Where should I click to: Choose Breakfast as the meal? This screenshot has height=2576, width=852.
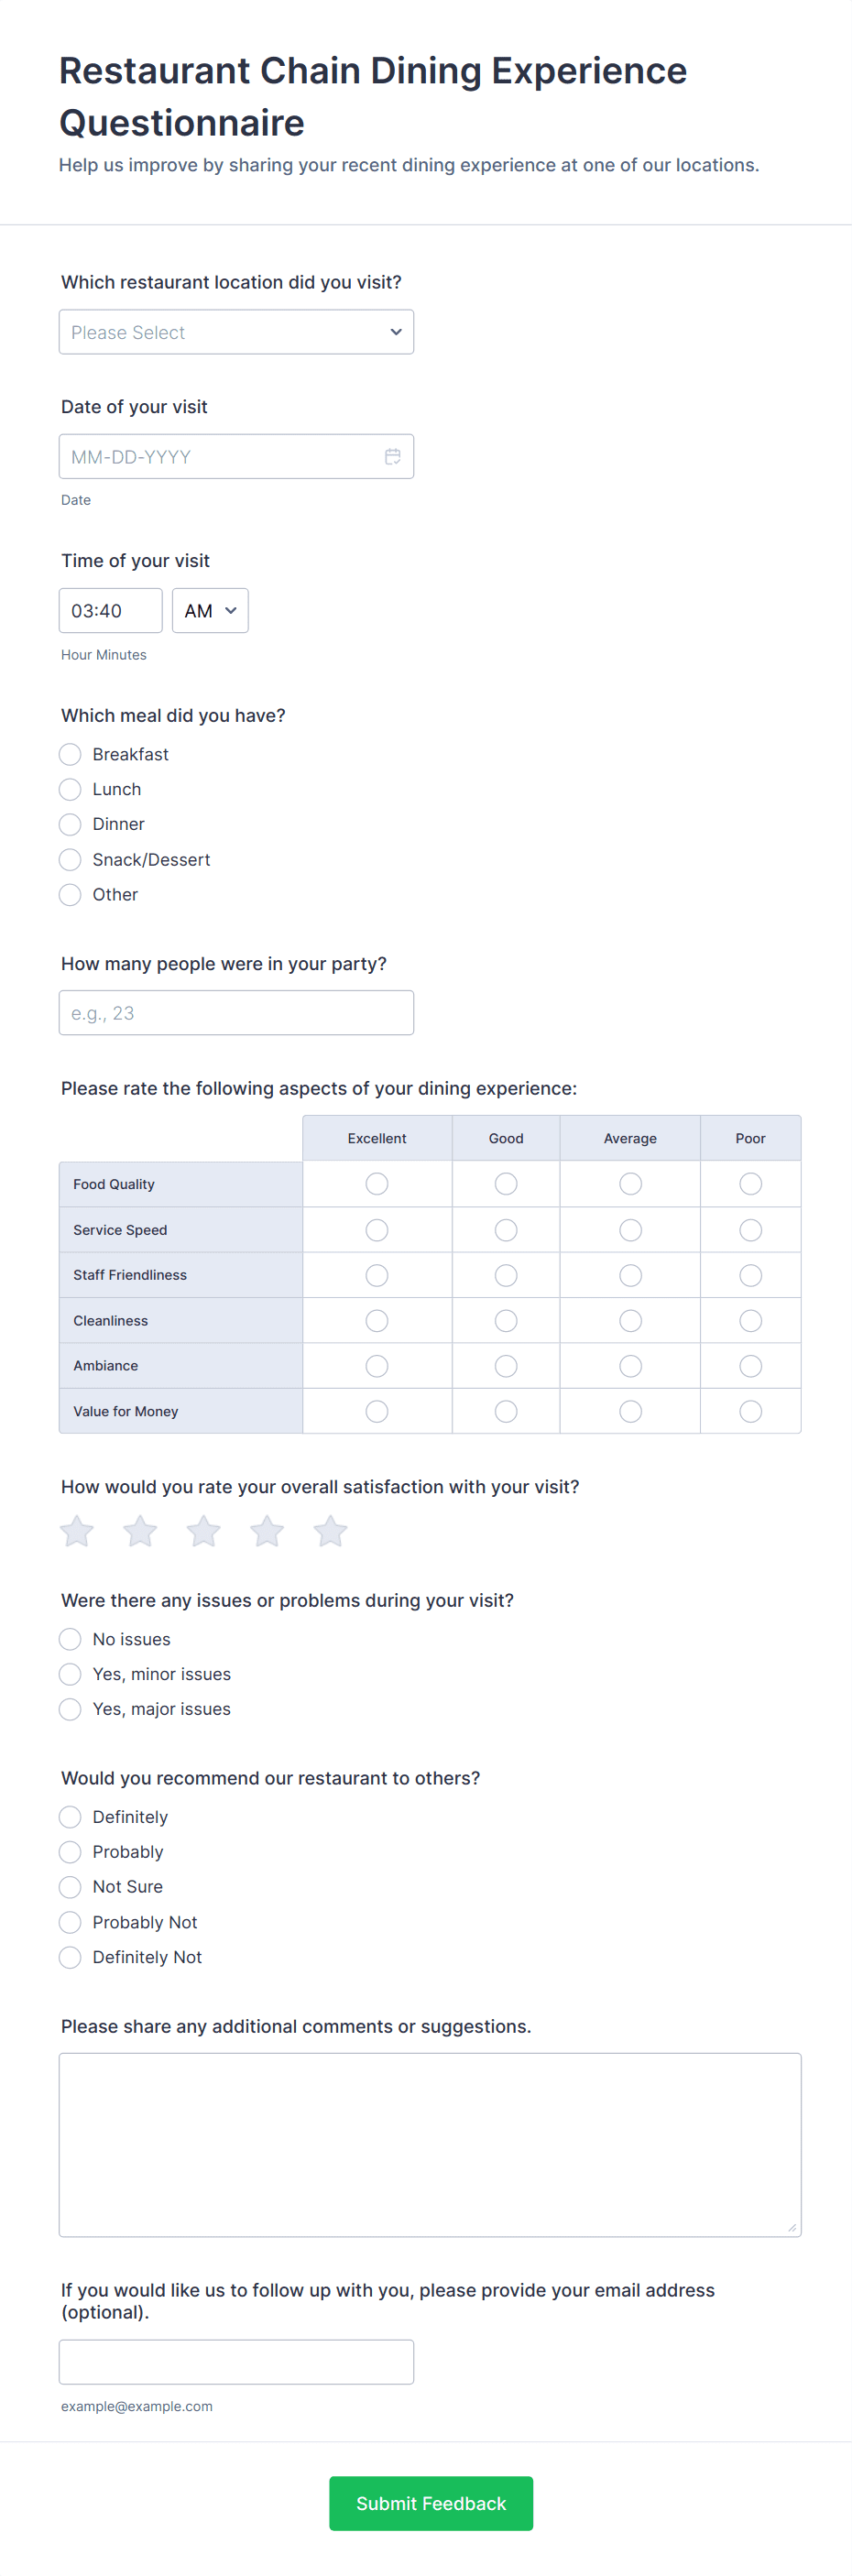coord(70,754)
